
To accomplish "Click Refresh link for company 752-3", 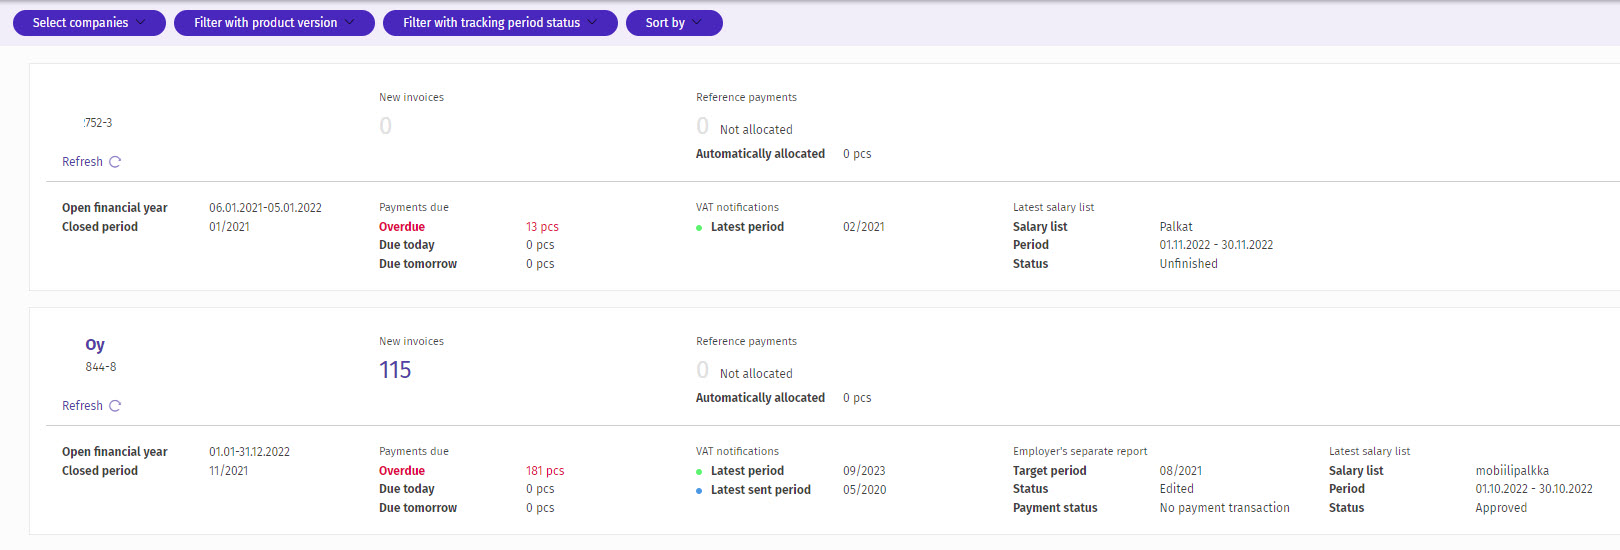I will (82, 162).
